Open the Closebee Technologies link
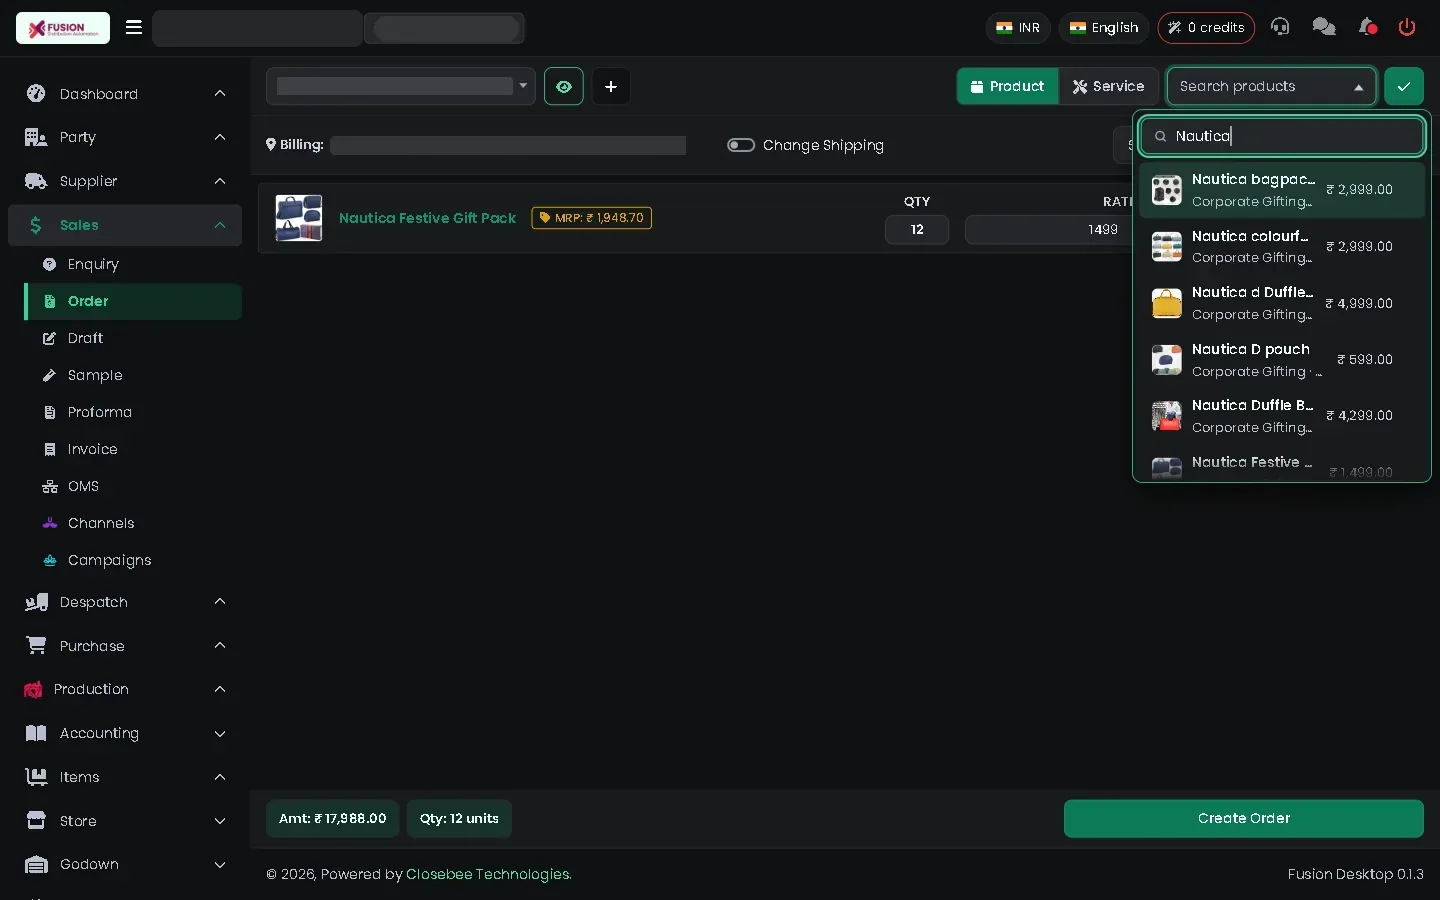 coord(488,874)
